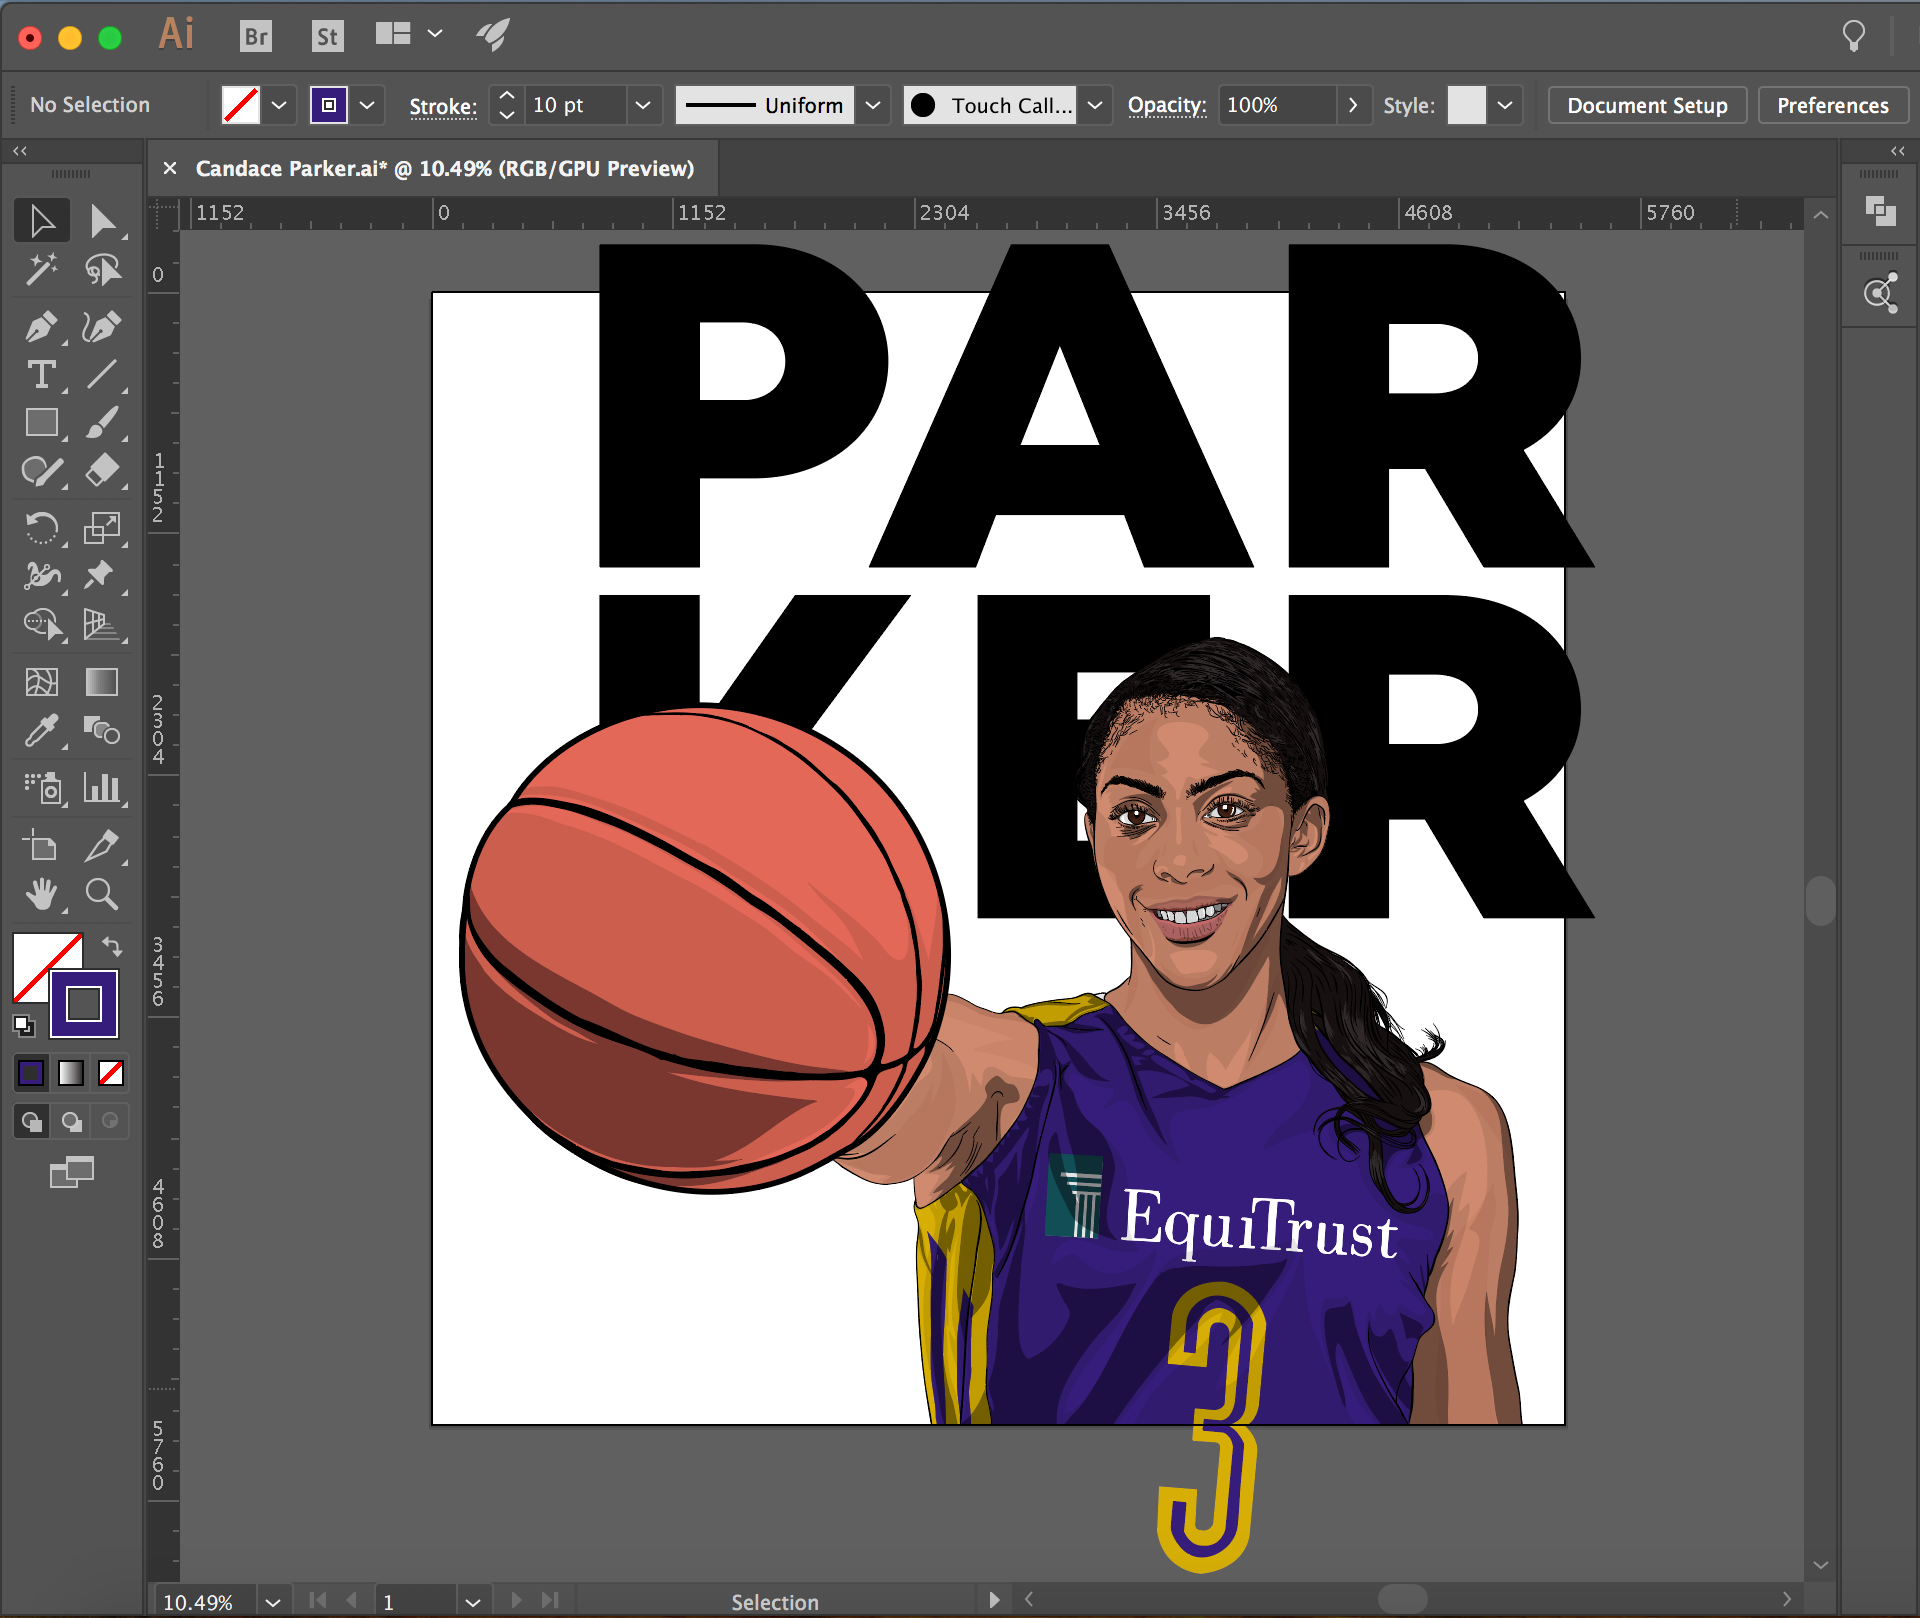Select the Rotate tool
1920x1618 pixels.
pyautogui.click(x=42, y=527)
